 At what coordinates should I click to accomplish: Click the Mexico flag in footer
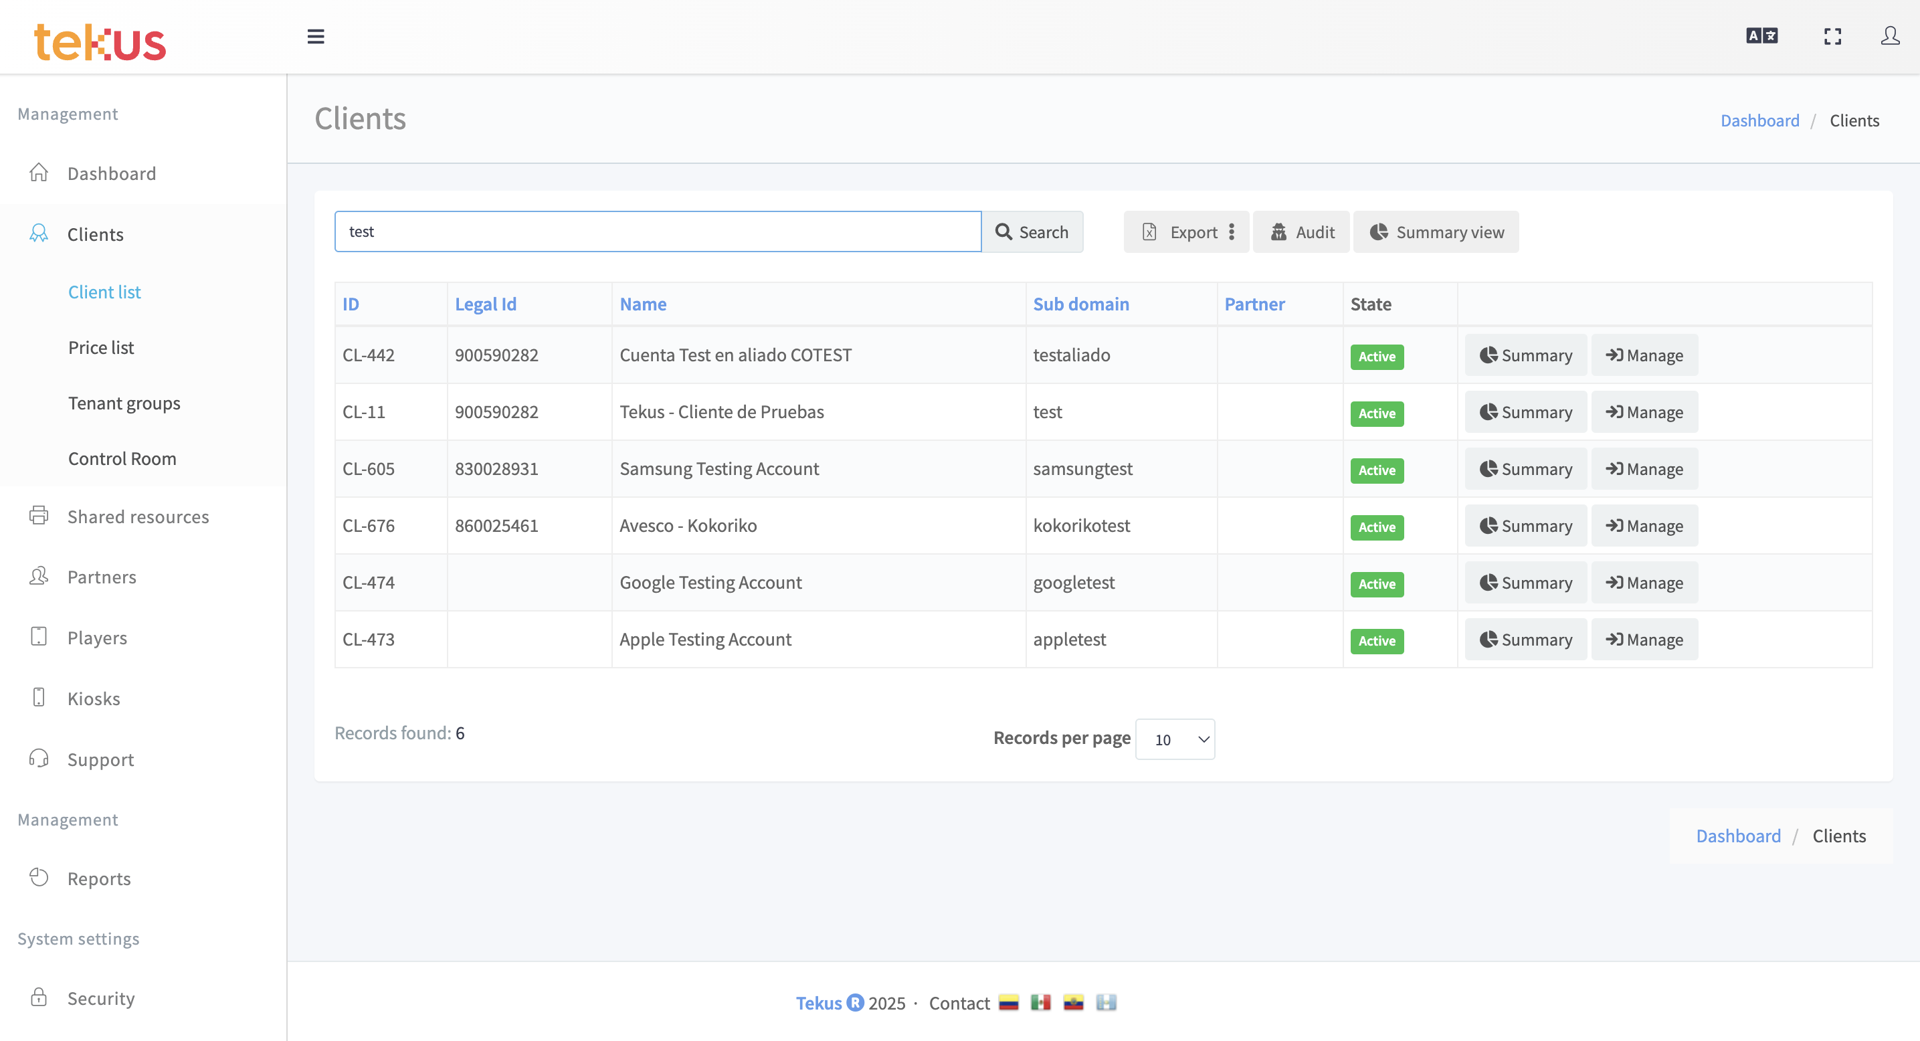[1041, 1003]
